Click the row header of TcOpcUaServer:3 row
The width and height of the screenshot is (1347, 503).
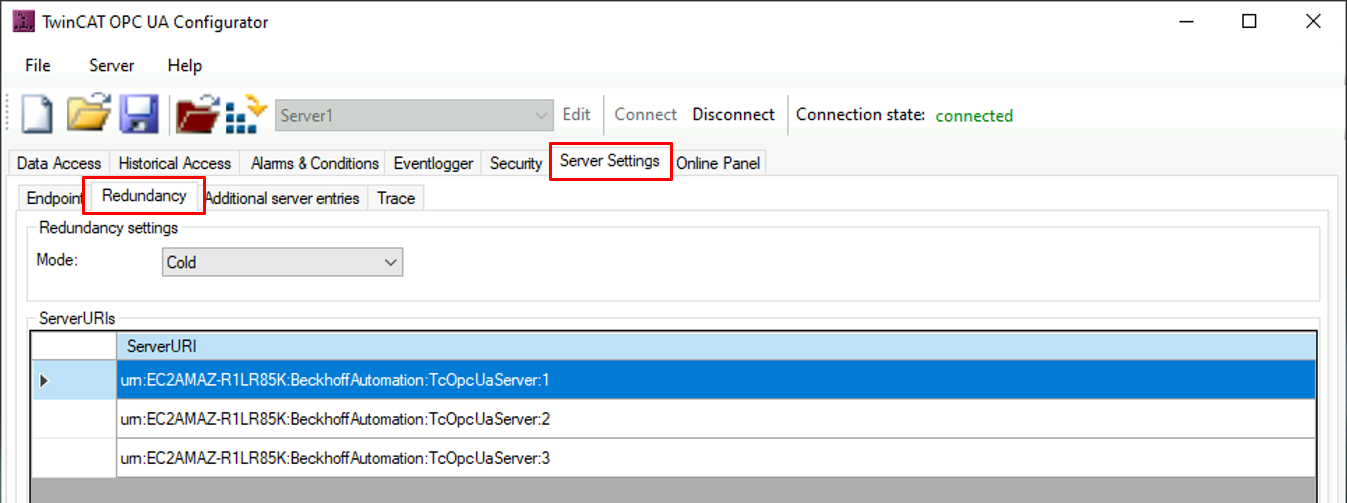click(x=74, y=458)
